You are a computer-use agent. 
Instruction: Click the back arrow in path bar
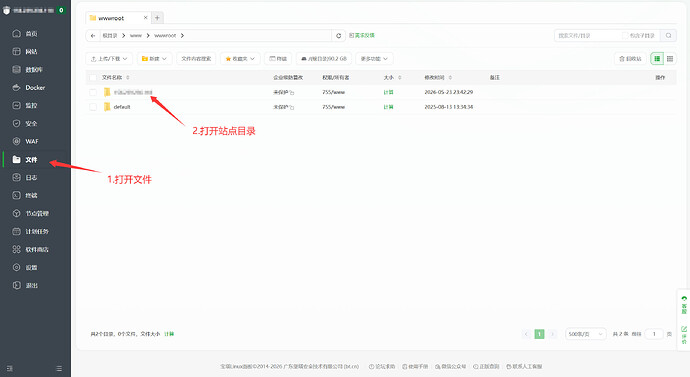[x=93, y=36]
